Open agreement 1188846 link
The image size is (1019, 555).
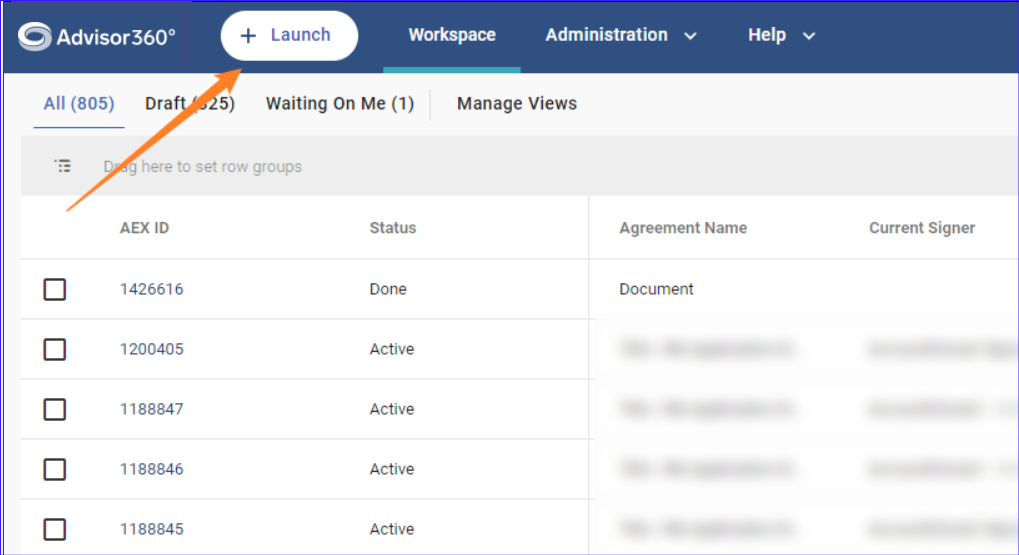151,469
